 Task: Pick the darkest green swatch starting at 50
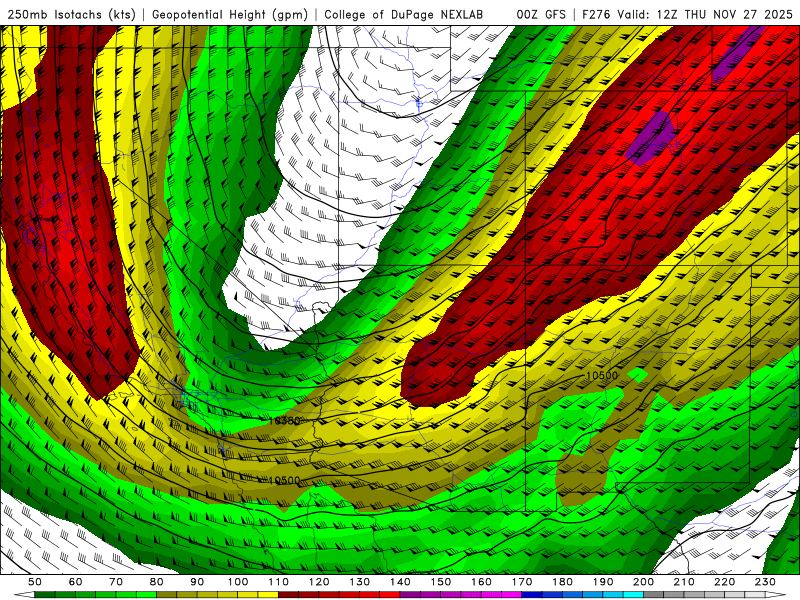tap(45, 595)
